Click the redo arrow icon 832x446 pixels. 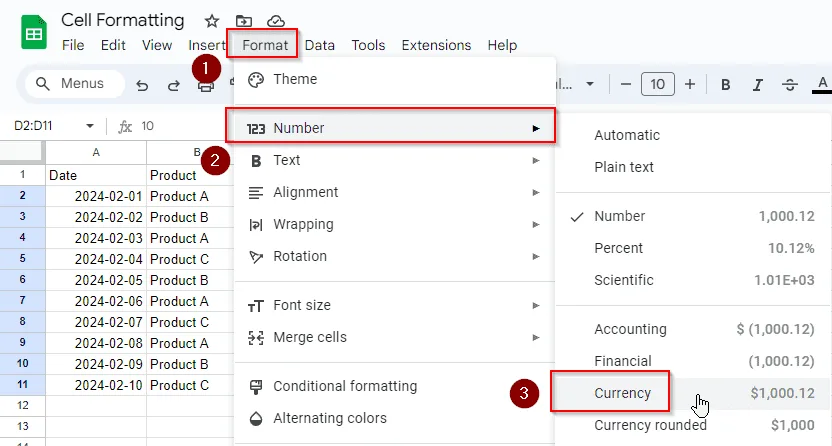click(174, 85)
